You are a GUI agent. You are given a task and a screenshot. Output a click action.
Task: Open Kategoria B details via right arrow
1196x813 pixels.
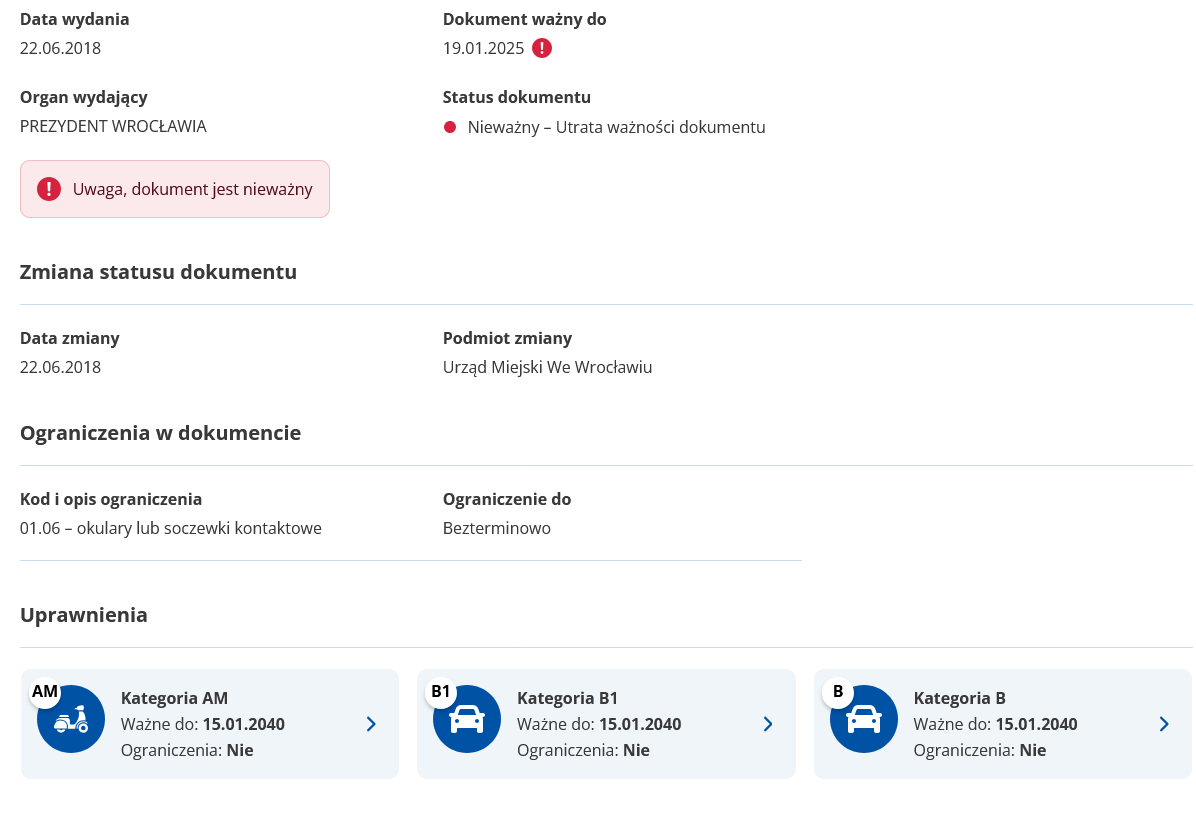[x=1164, y=724]
